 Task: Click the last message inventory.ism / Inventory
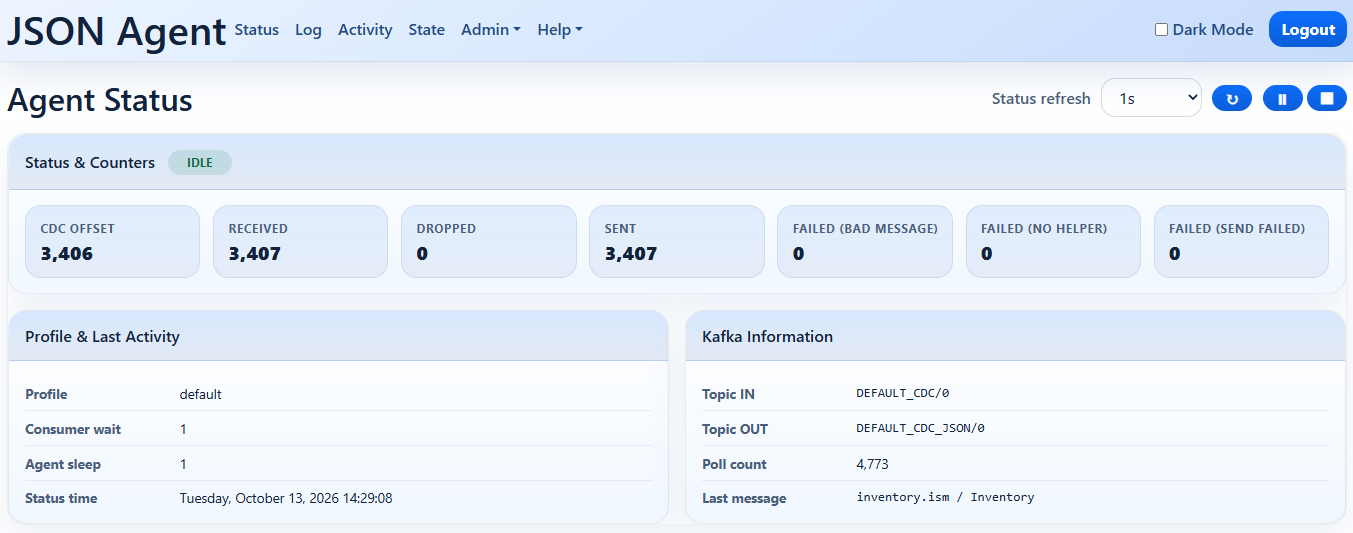coord(945,497)
